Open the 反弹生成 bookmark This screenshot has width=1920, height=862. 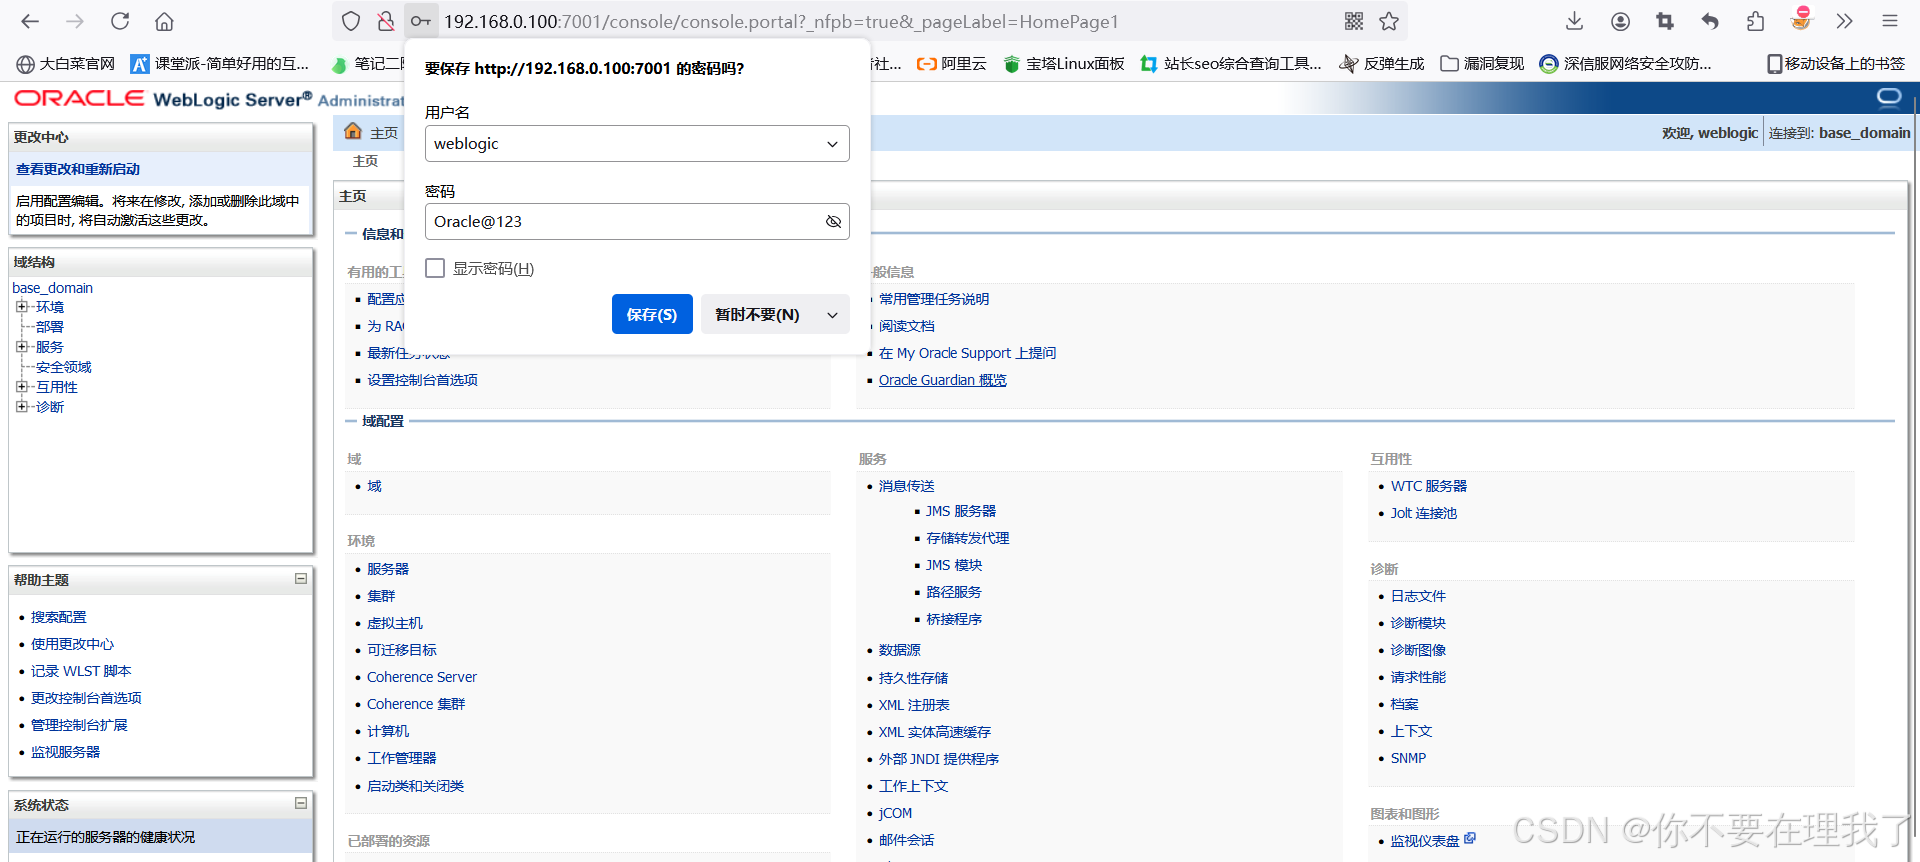[x=1382, y=64]
